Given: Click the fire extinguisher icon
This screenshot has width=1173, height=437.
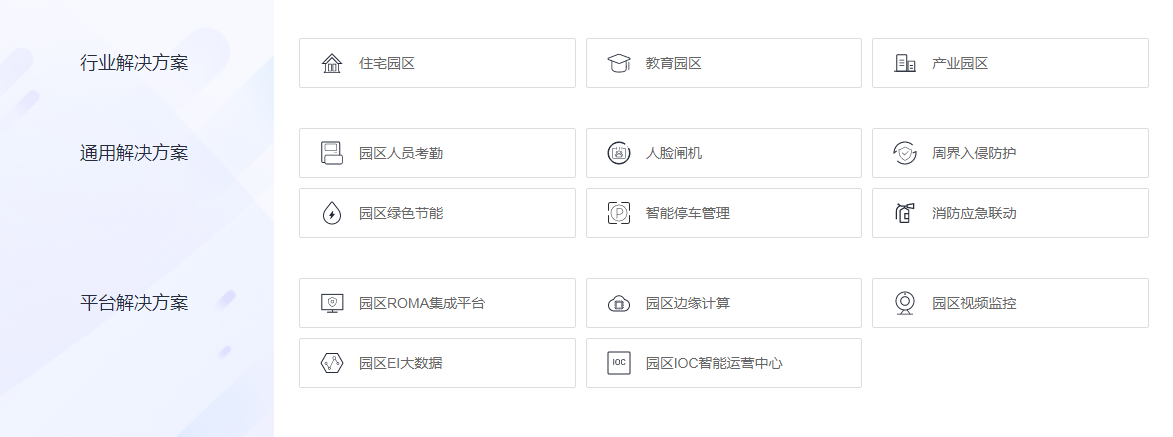Looking at the screenshot, I should (905, 213).
